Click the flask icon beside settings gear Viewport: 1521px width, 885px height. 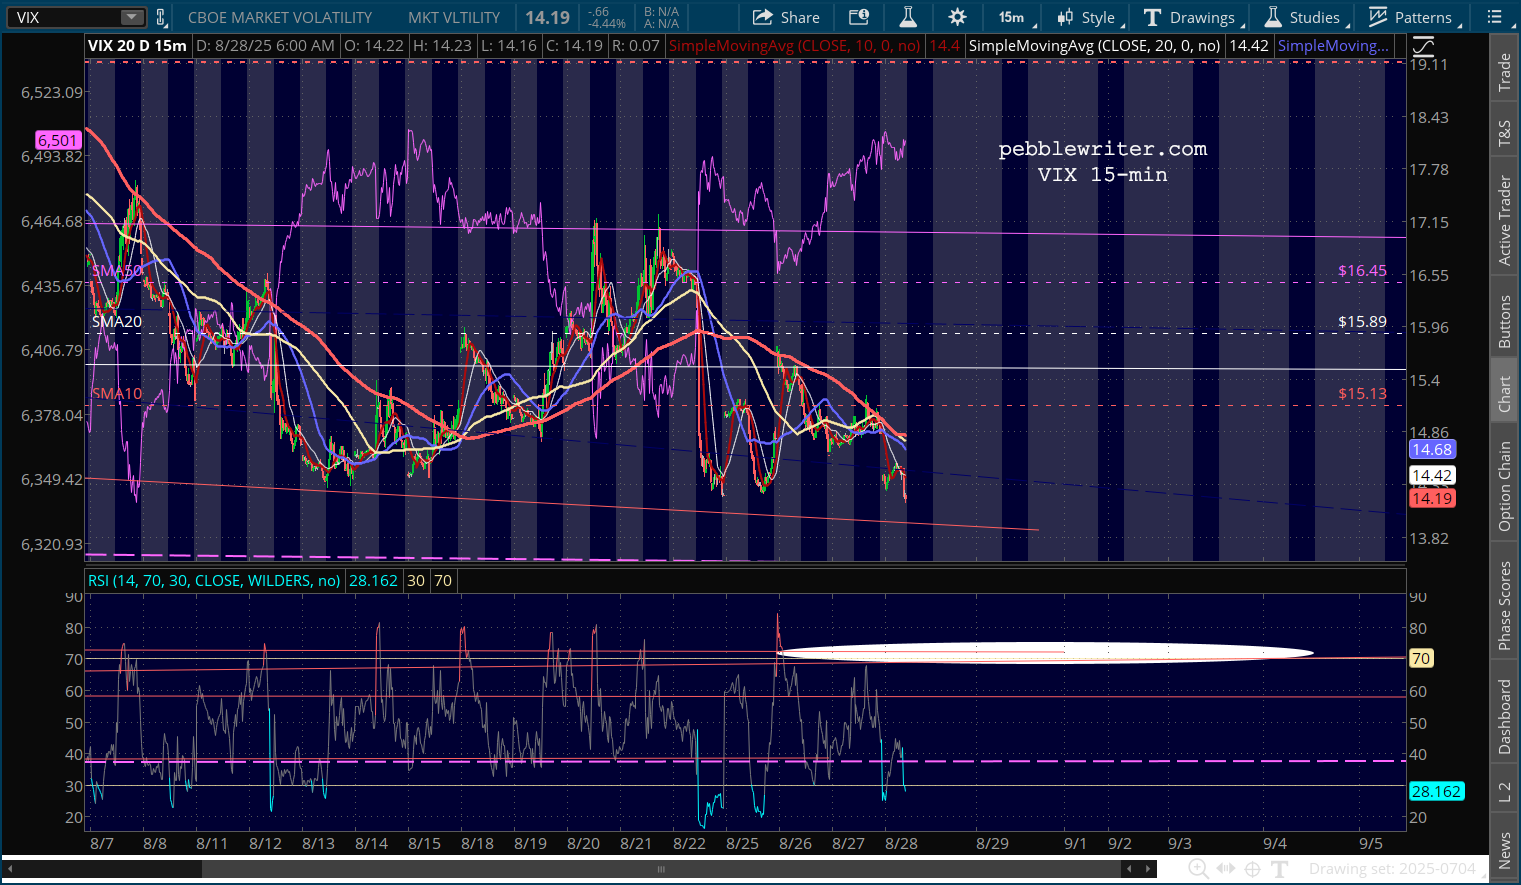(x=908, y=17)
